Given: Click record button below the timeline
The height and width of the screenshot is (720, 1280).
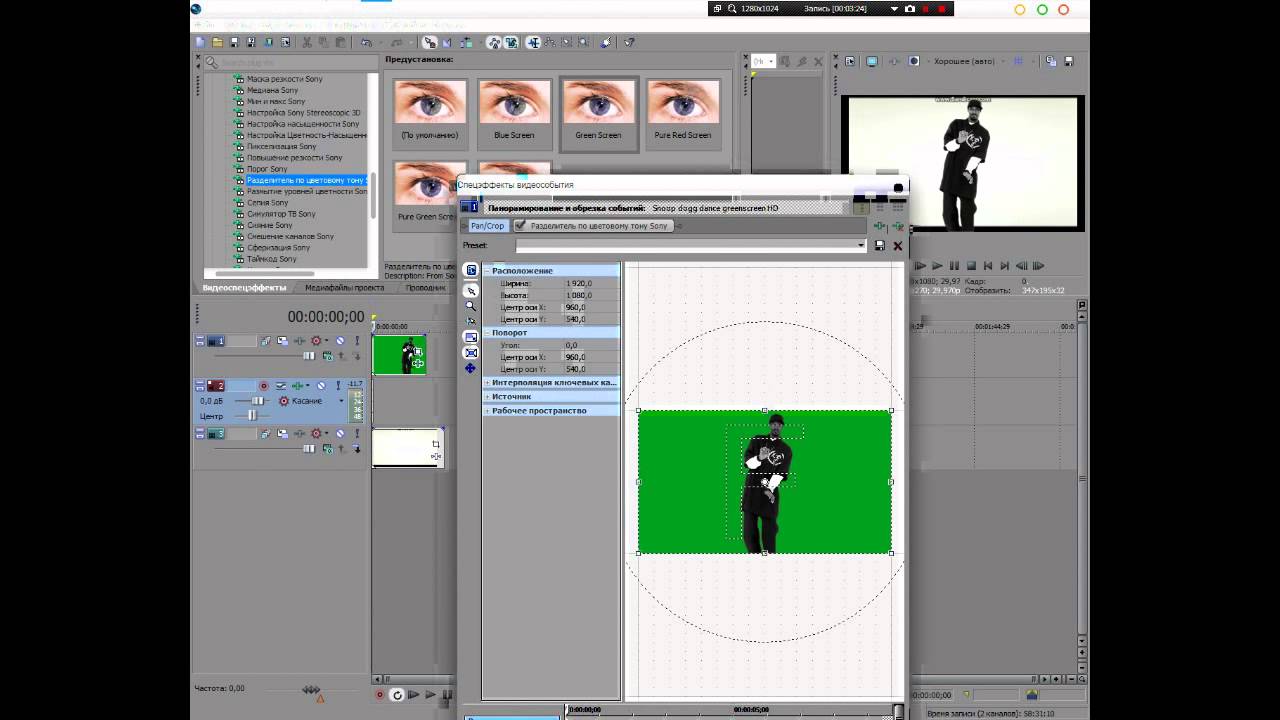Looking at the screenshot, I should click(x=380, y=694).
